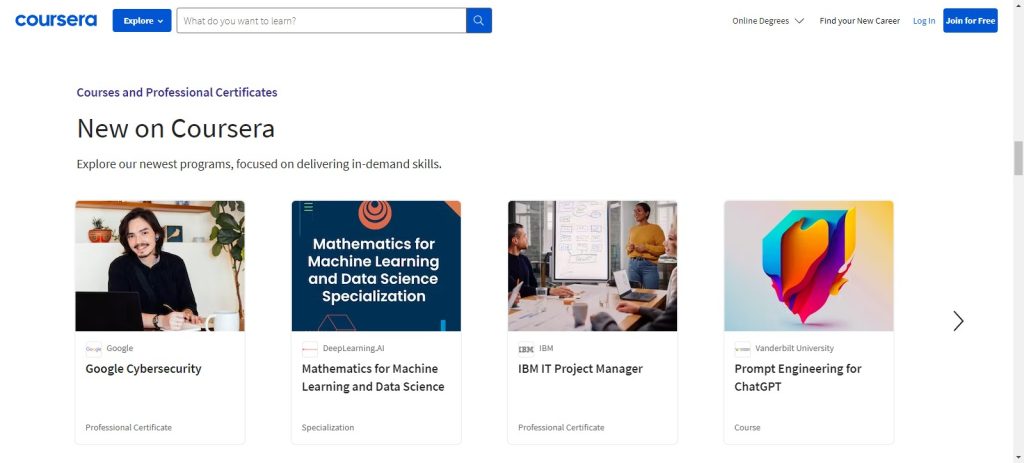Viewport: 1024px width, 463px height.
Task: Click the page vertical scrollbar thumb
Action: point(1018,157)
